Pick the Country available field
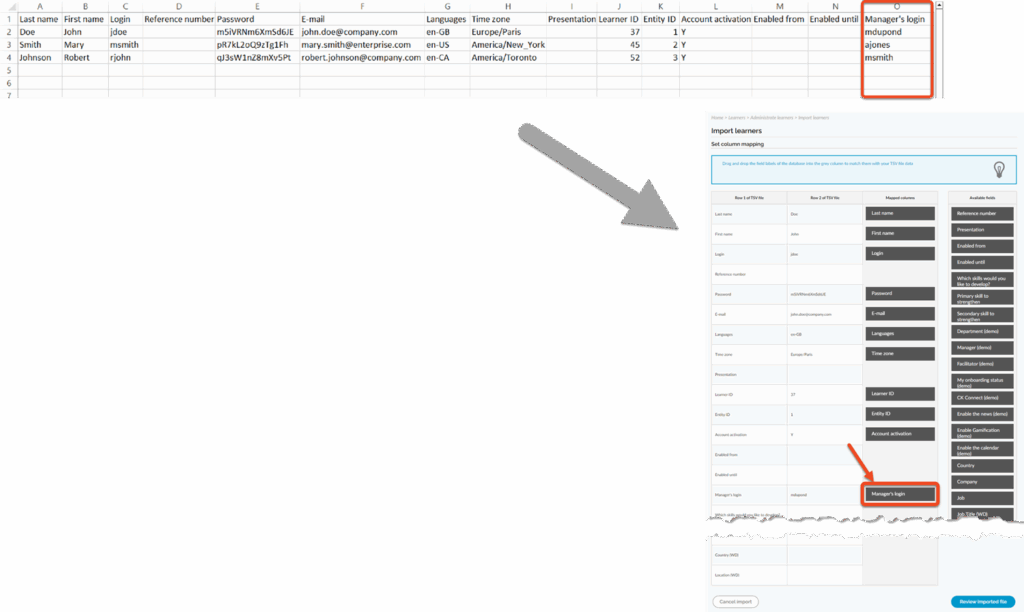The image size is (1024, 612). 984,465
